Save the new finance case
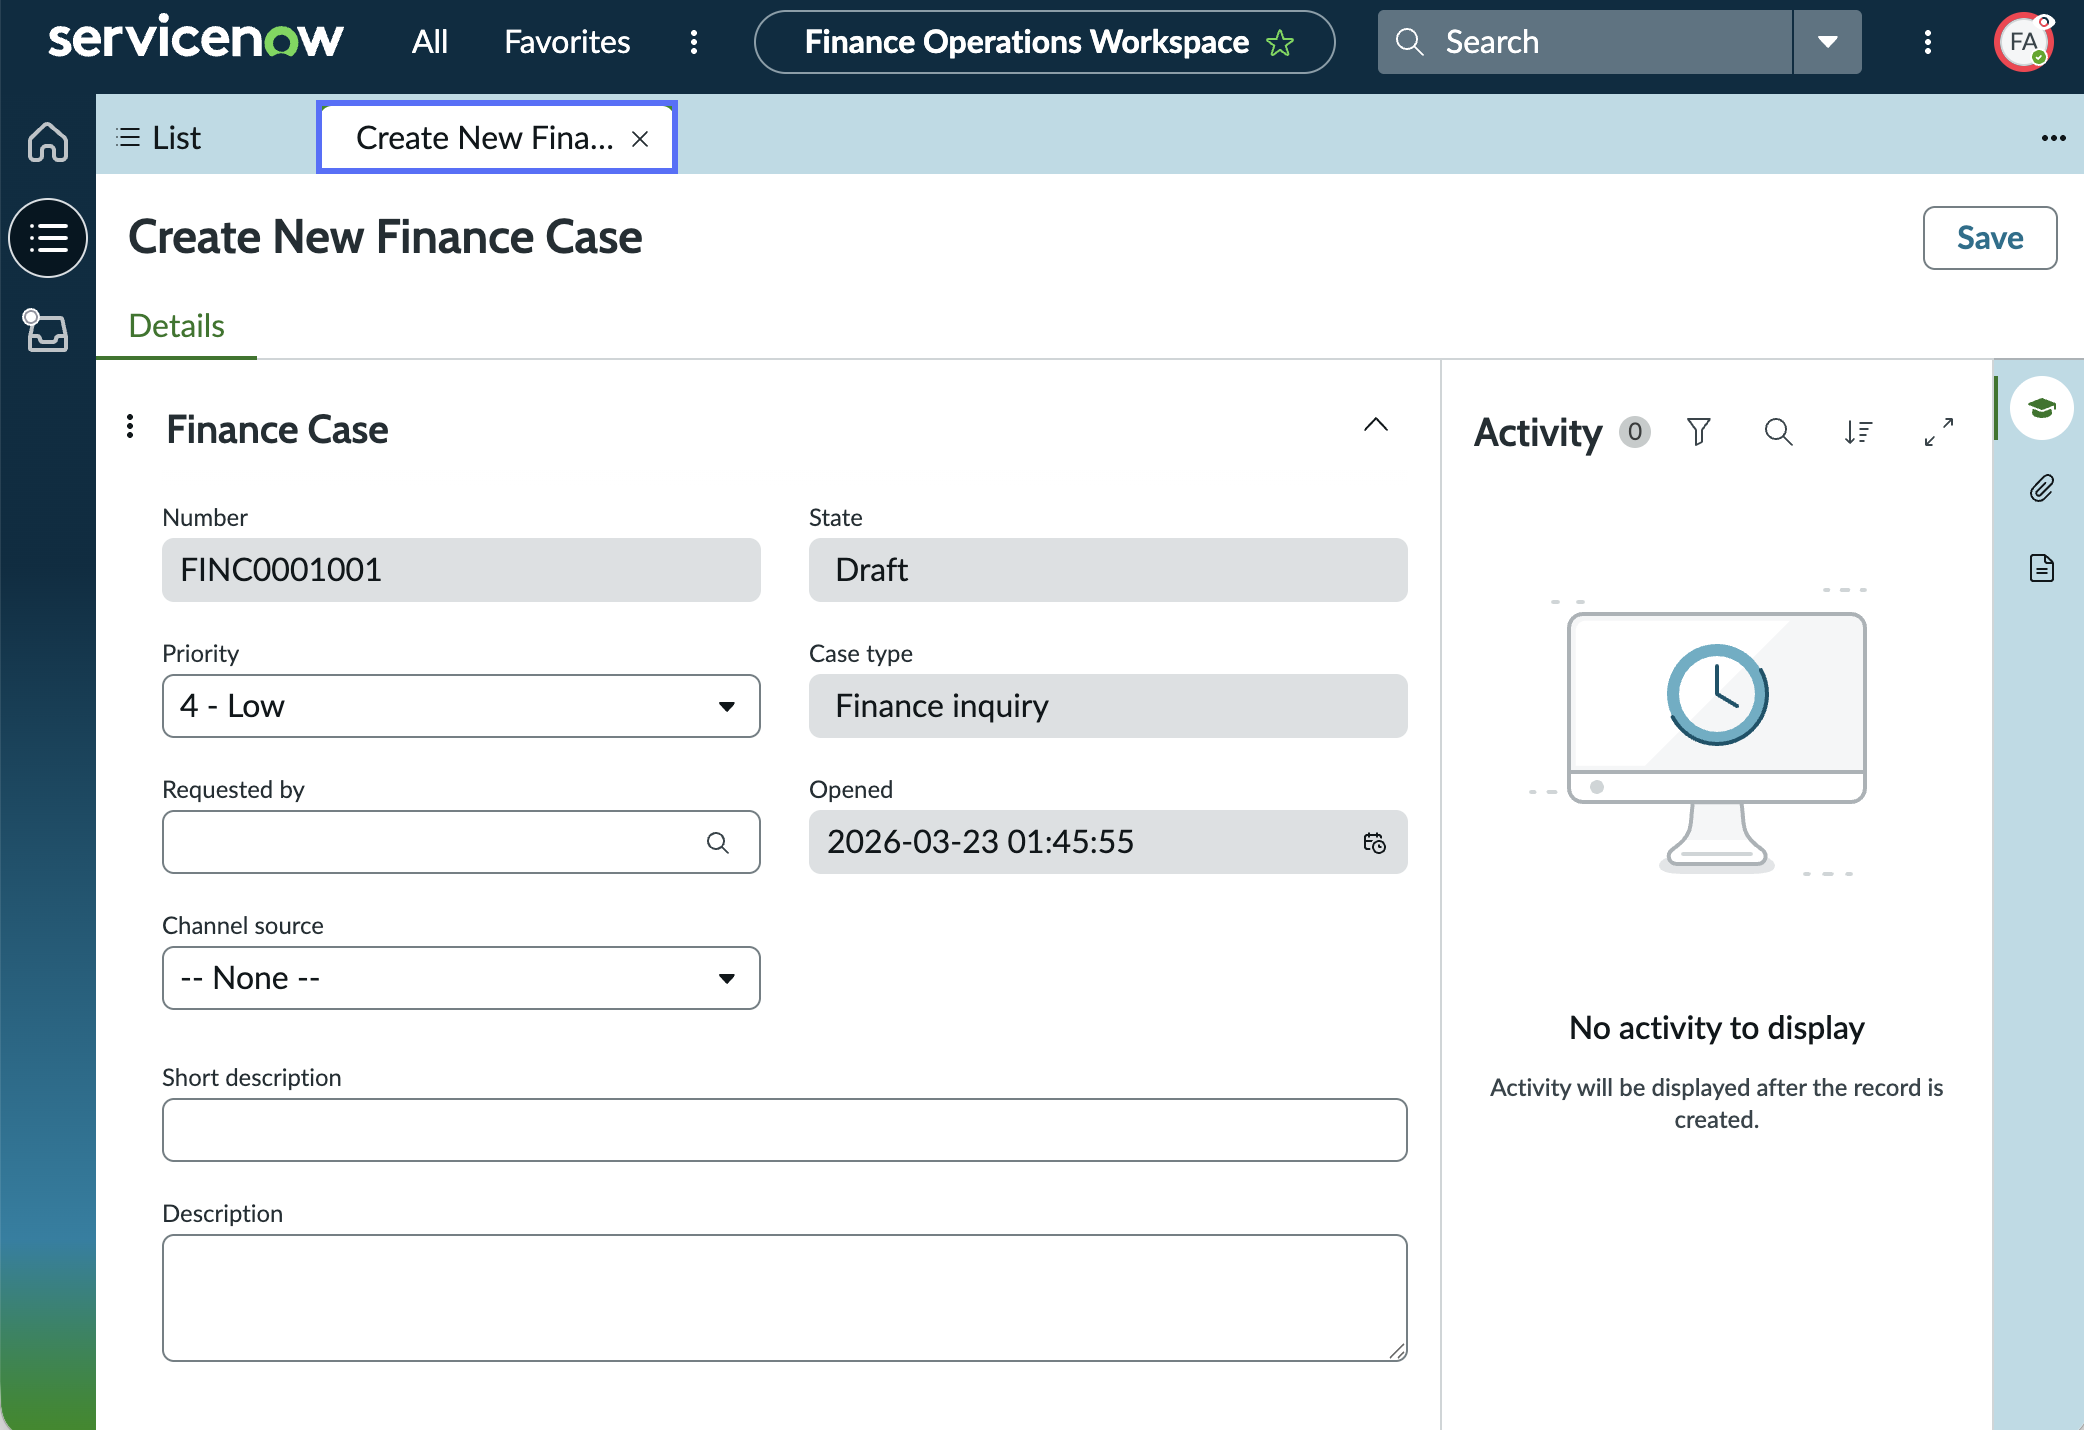The height and width of the screenshot is (1430, 2084). (x=1990, y=238)
